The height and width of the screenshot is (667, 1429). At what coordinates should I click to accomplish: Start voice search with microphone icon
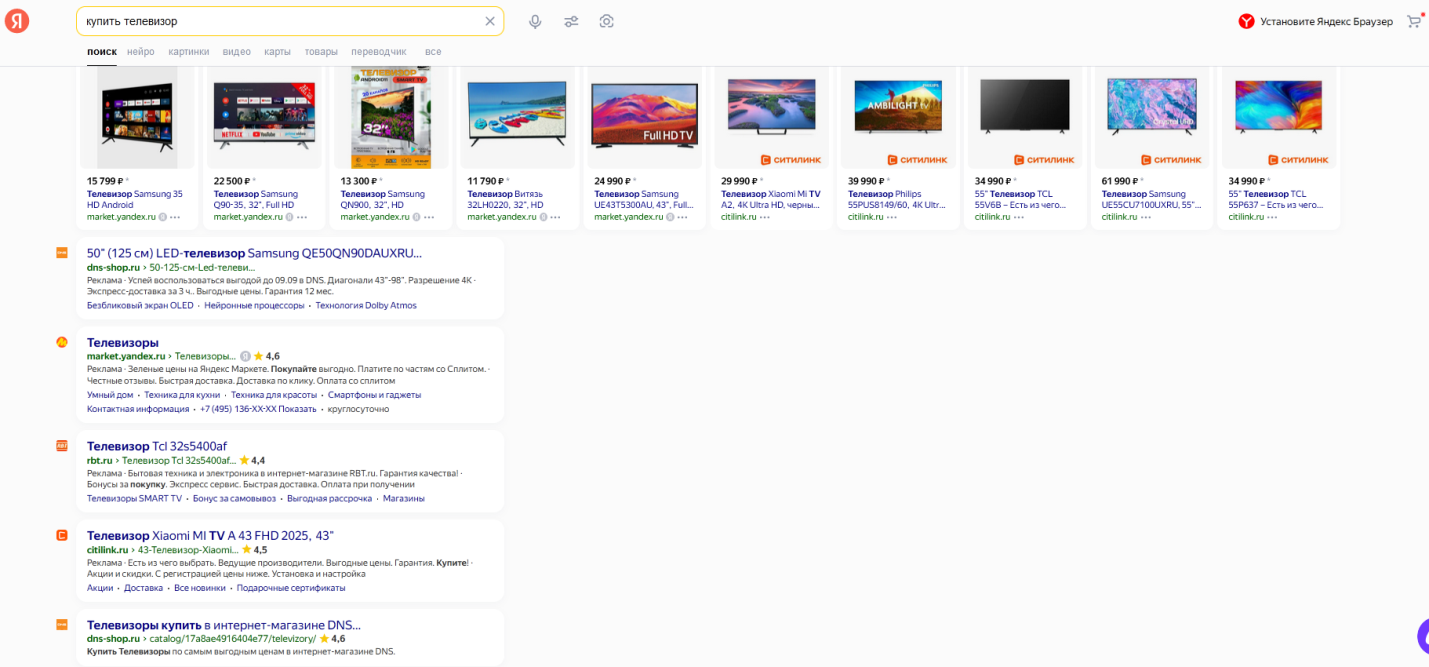click(536, 21)
